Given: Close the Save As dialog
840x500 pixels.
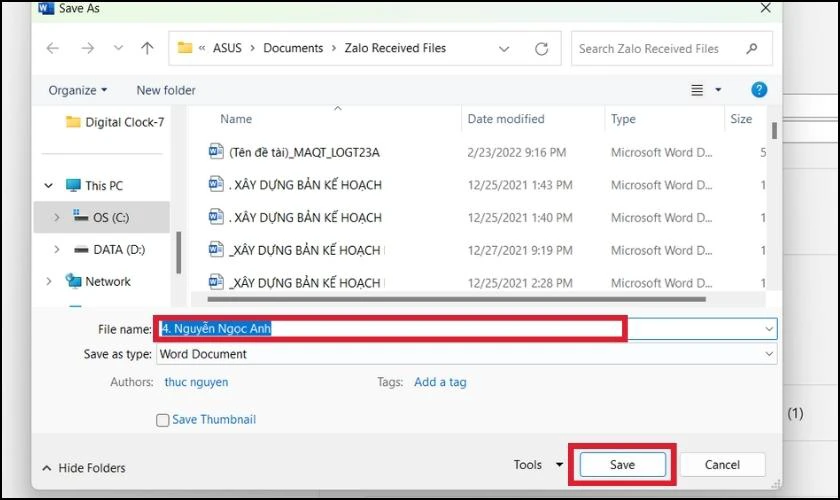Looking at the screenshot, I should pos(766,8).
